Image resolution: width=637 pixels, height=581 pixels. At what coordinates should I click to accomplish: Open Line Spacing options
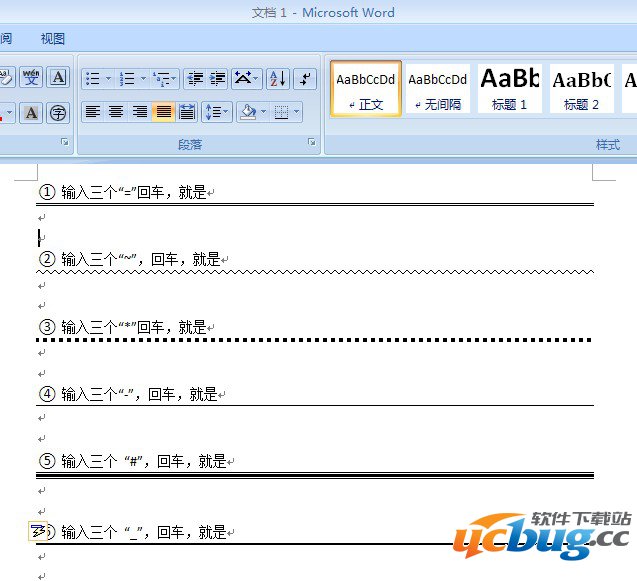click(x=217, y=112)
